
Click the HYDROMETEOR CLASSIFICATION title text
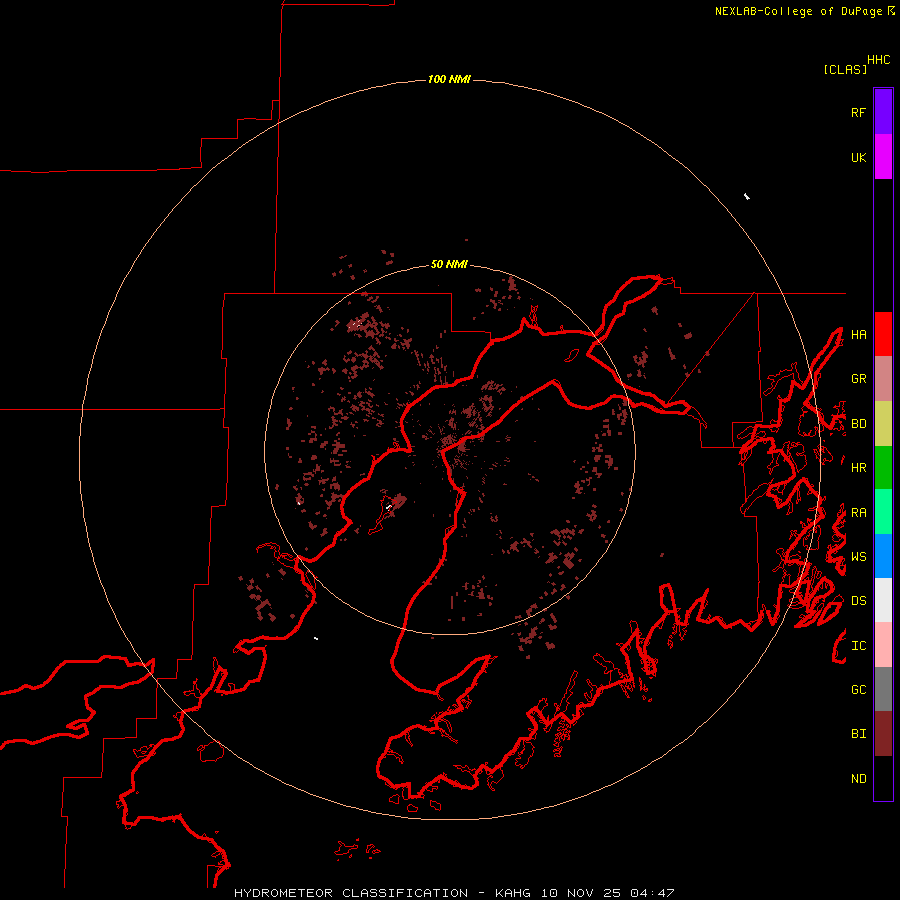tap(351, 893)
